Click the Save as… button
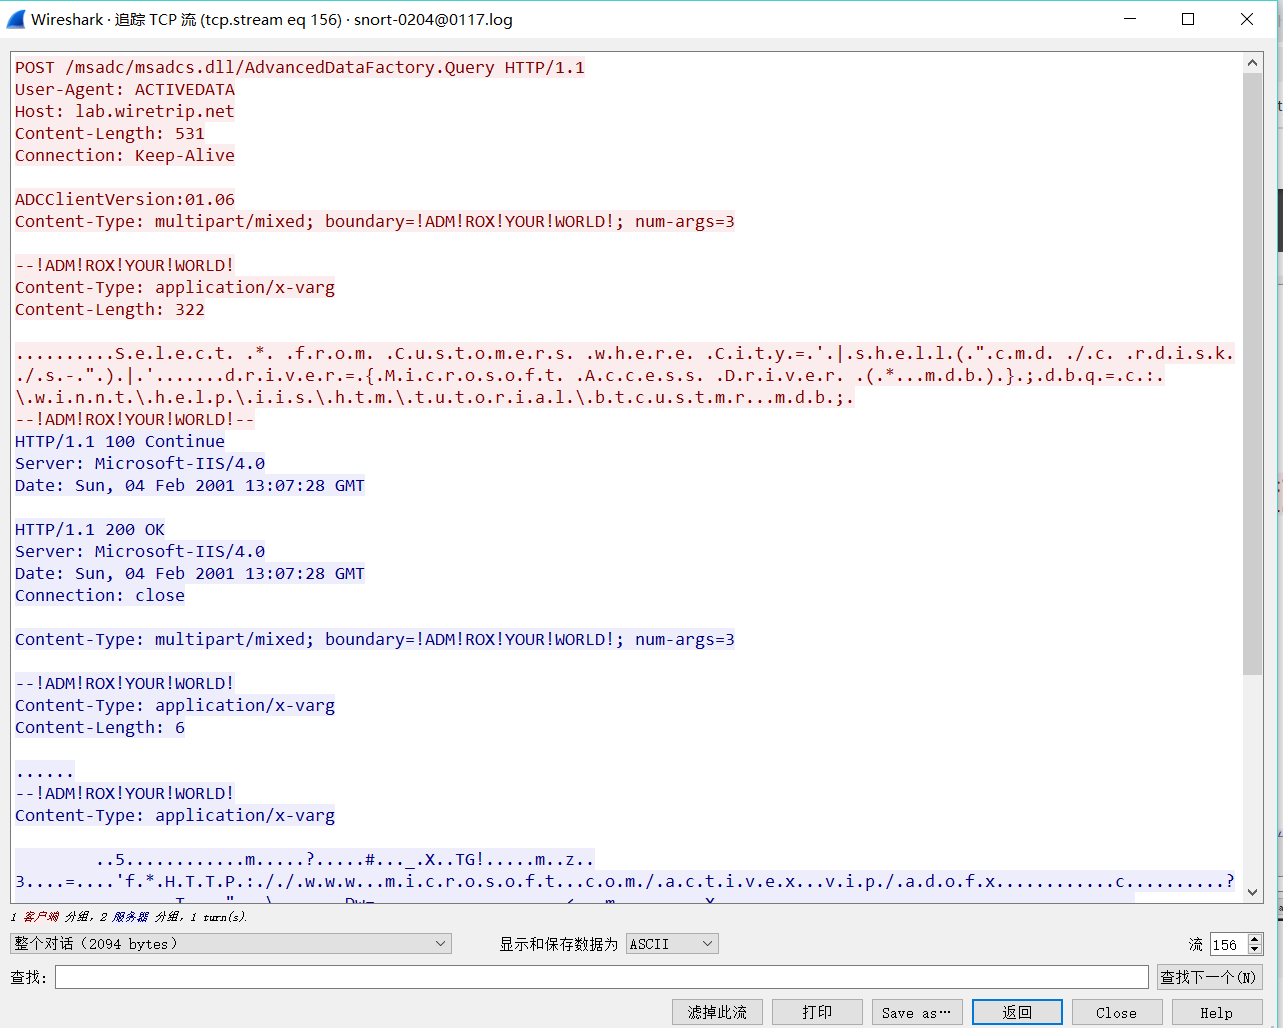This screenshot has width=1283, height=1028. click(x=917, y=1012)
